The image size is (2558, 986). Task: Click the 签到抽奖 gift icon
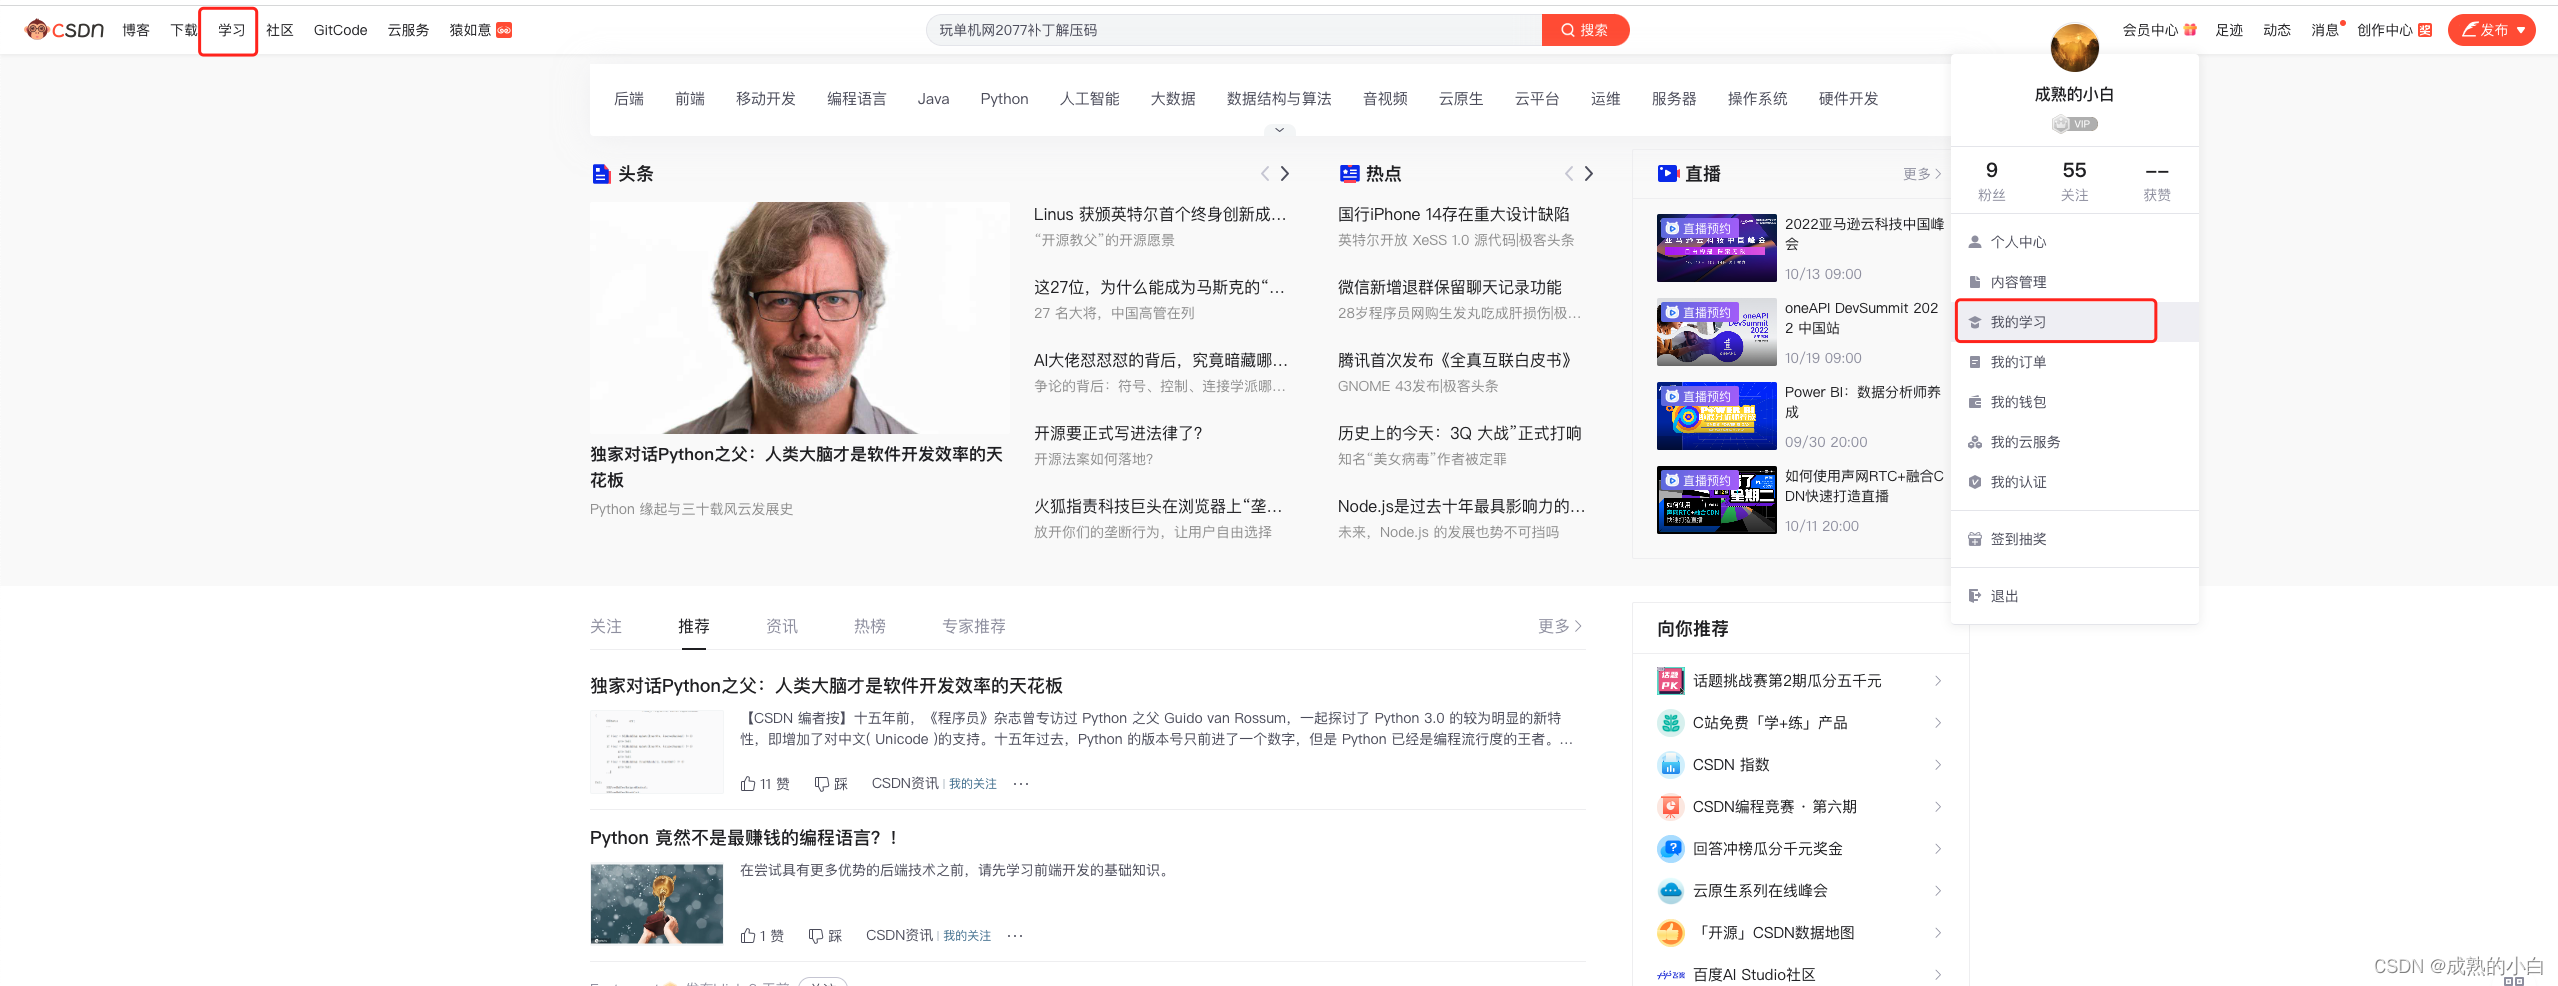coord(1974,539)
